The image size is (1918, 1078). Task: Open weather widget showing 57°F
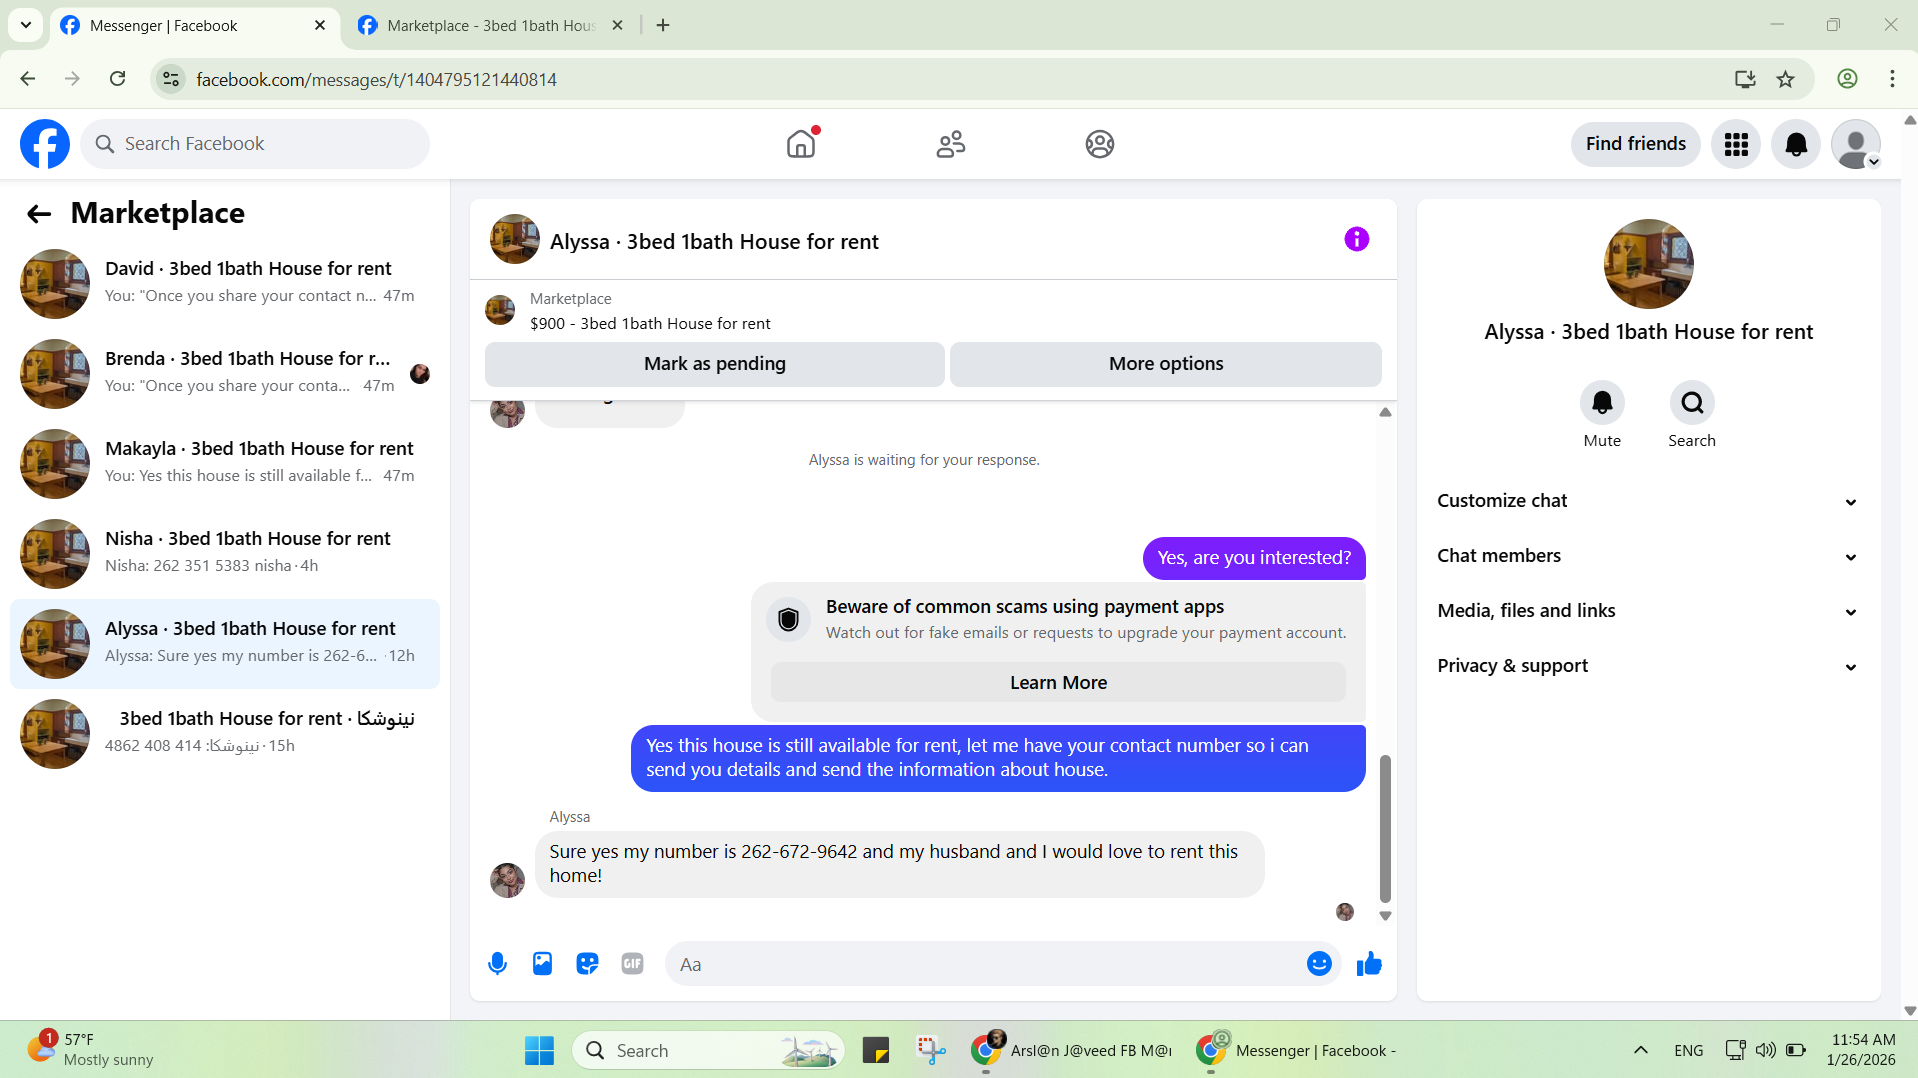[92, 1049]
